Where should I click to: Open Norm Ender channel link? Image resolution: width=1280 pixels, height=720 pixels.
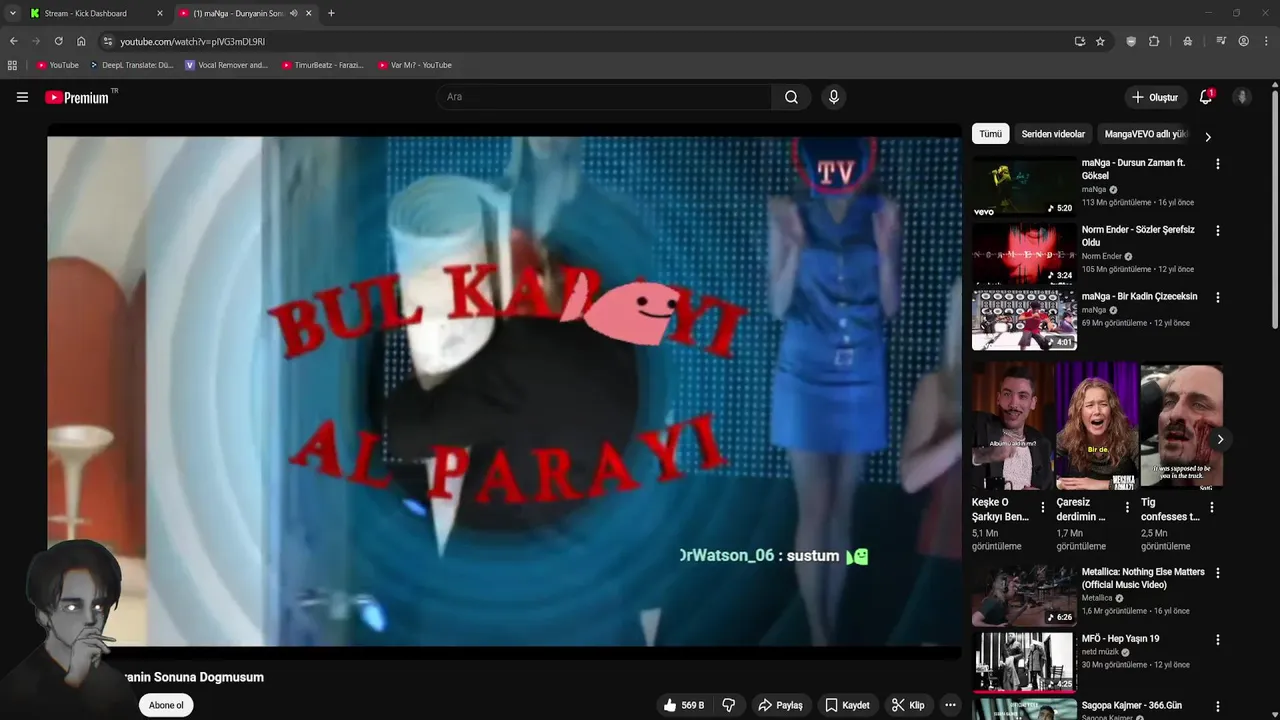click(1102, 256)
